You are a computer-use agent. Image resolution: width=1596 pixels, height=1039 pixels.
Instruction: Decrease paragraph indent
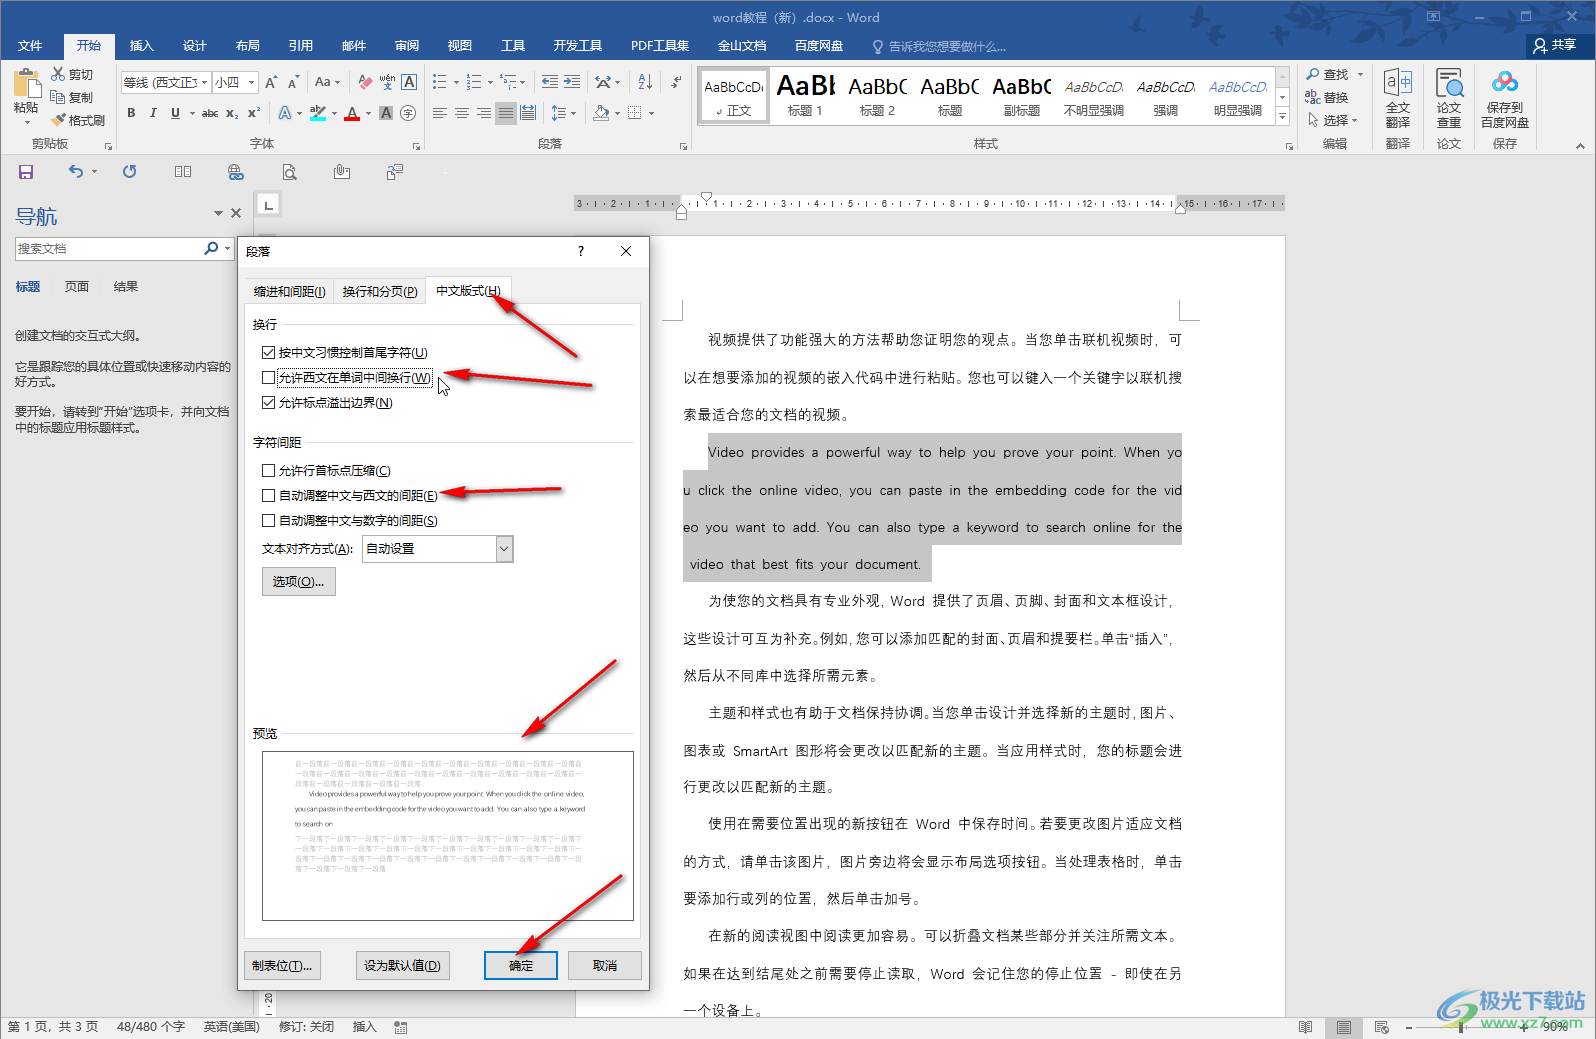[x=550, y=82]
